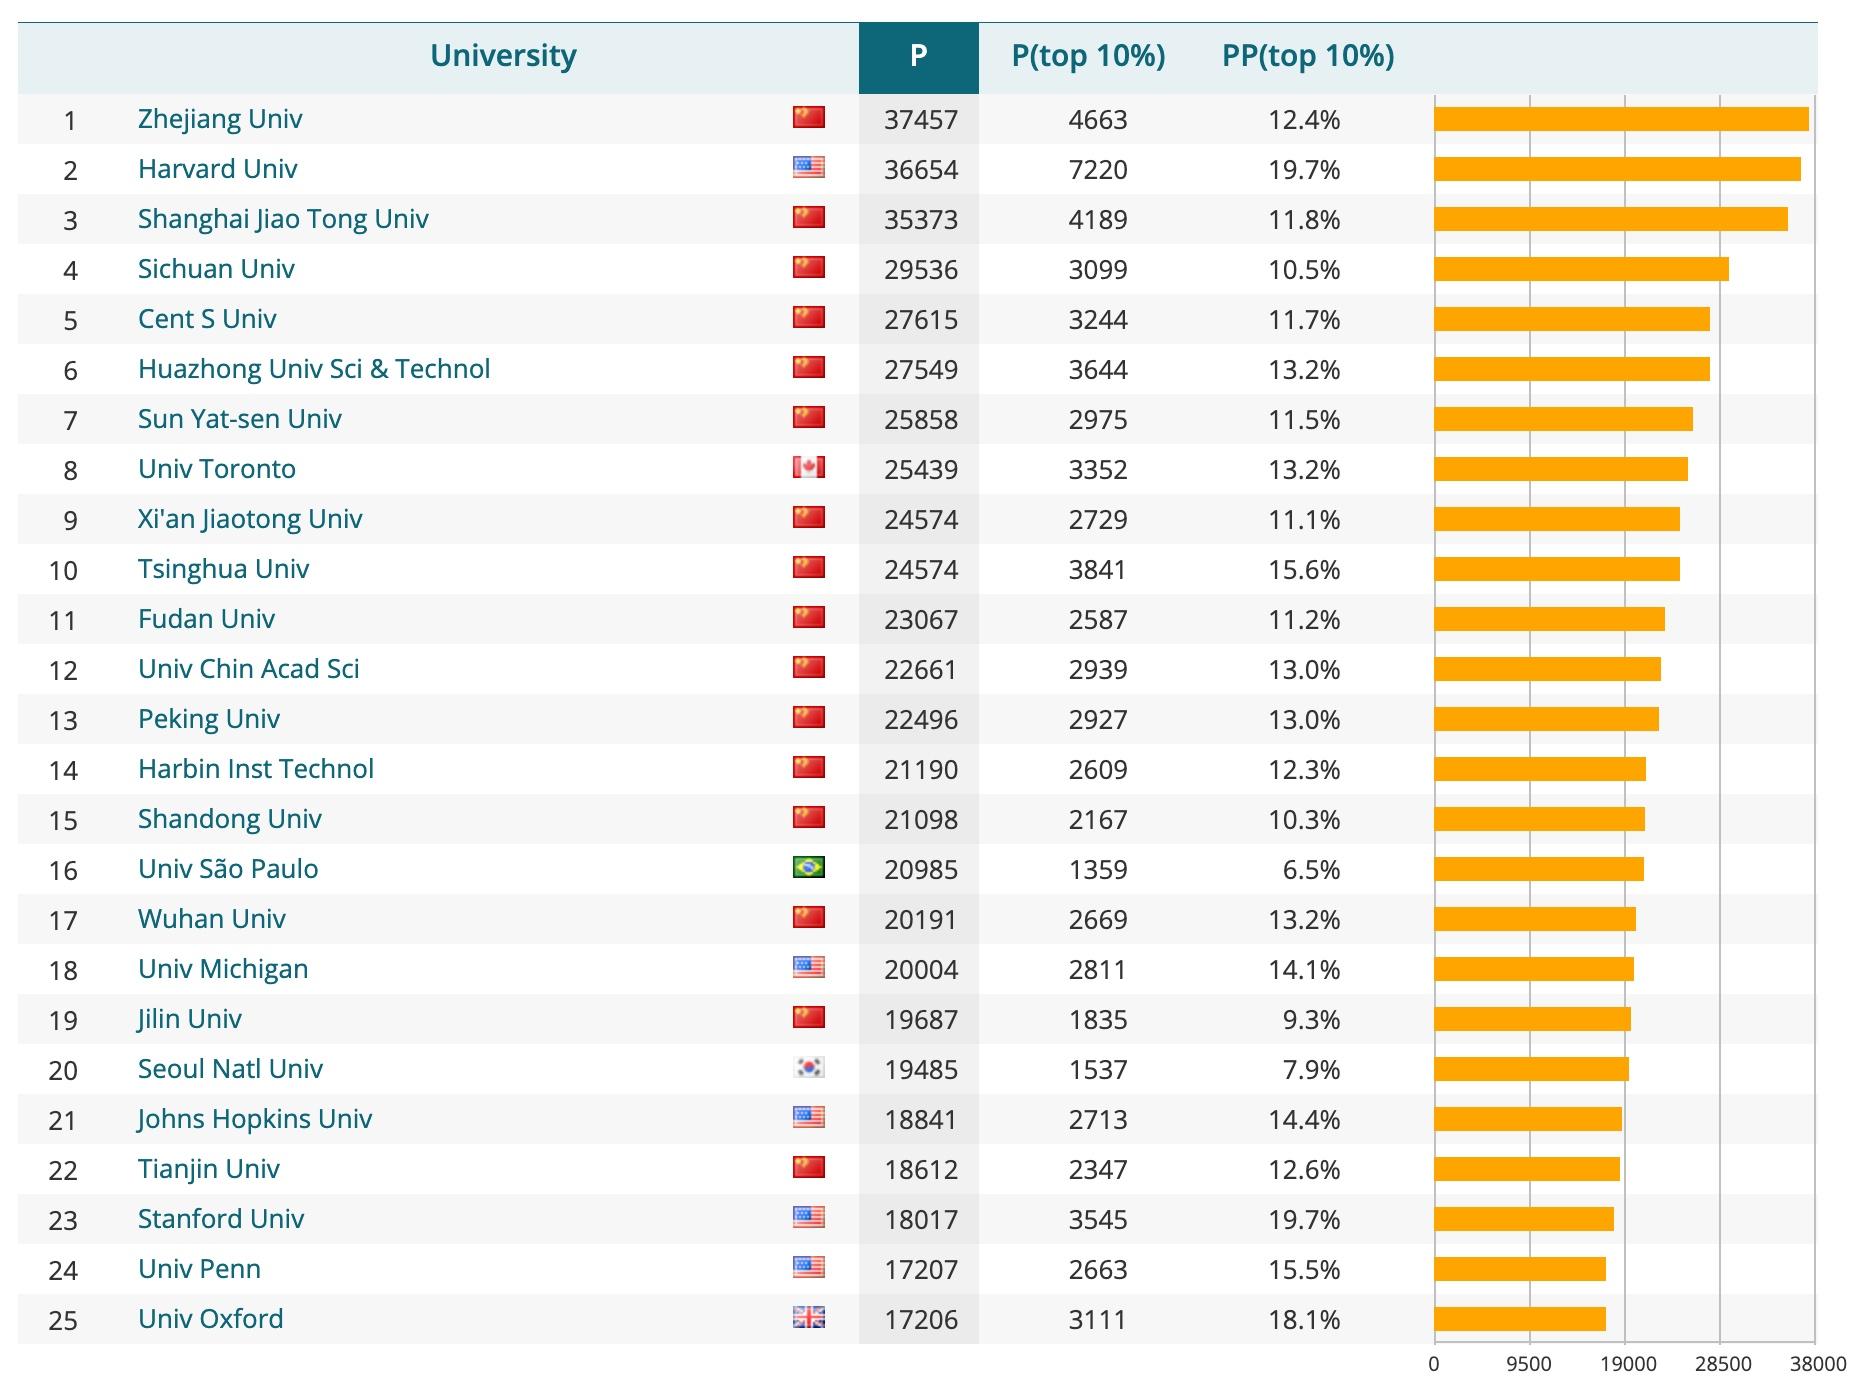Click the University column header
The height and width of the screenshot is (1398, 1862).
(x=503, y=56)
